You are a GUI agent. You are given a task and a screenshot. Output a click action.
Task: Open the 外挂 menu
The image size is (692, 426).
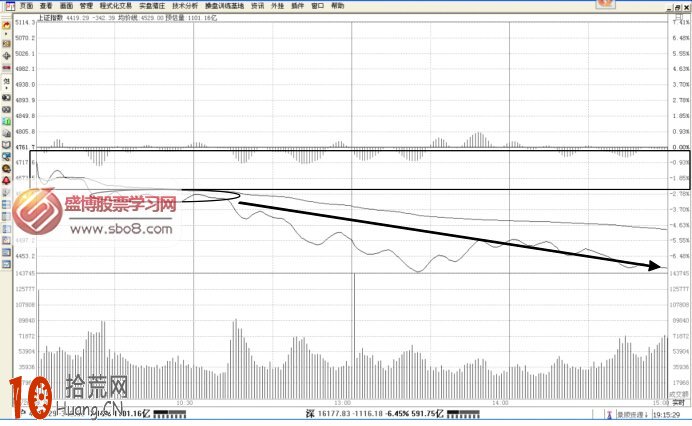(277, 6)
